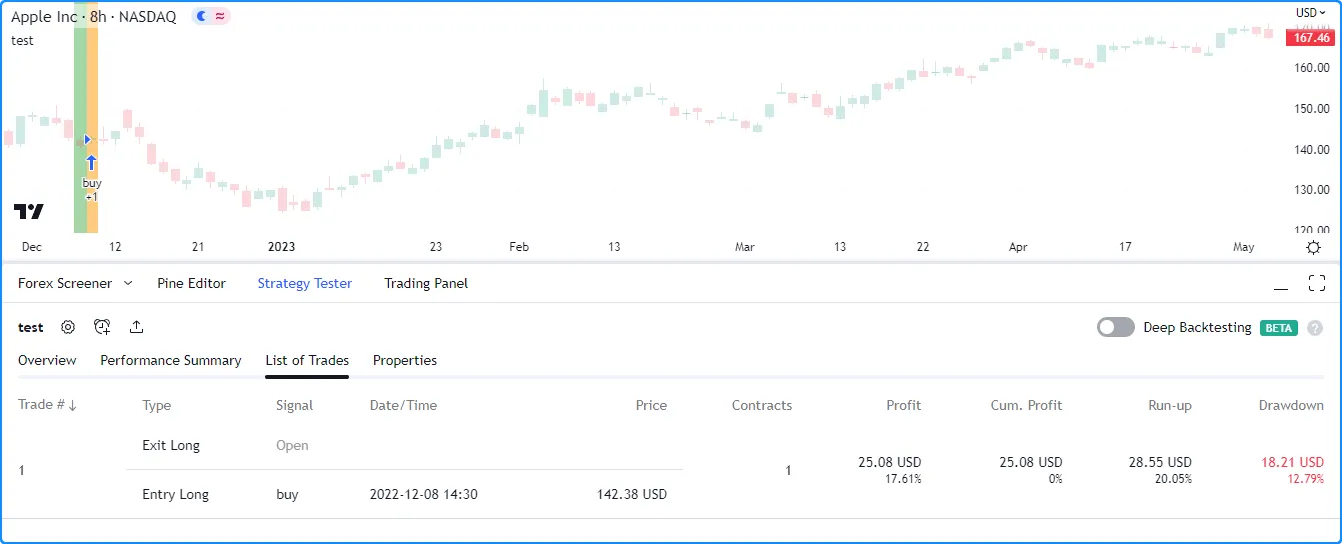The height and width of the screenshot is (544, 1342).
Task: Click the TradingView logo on the chart
Action: click(29, 211)
